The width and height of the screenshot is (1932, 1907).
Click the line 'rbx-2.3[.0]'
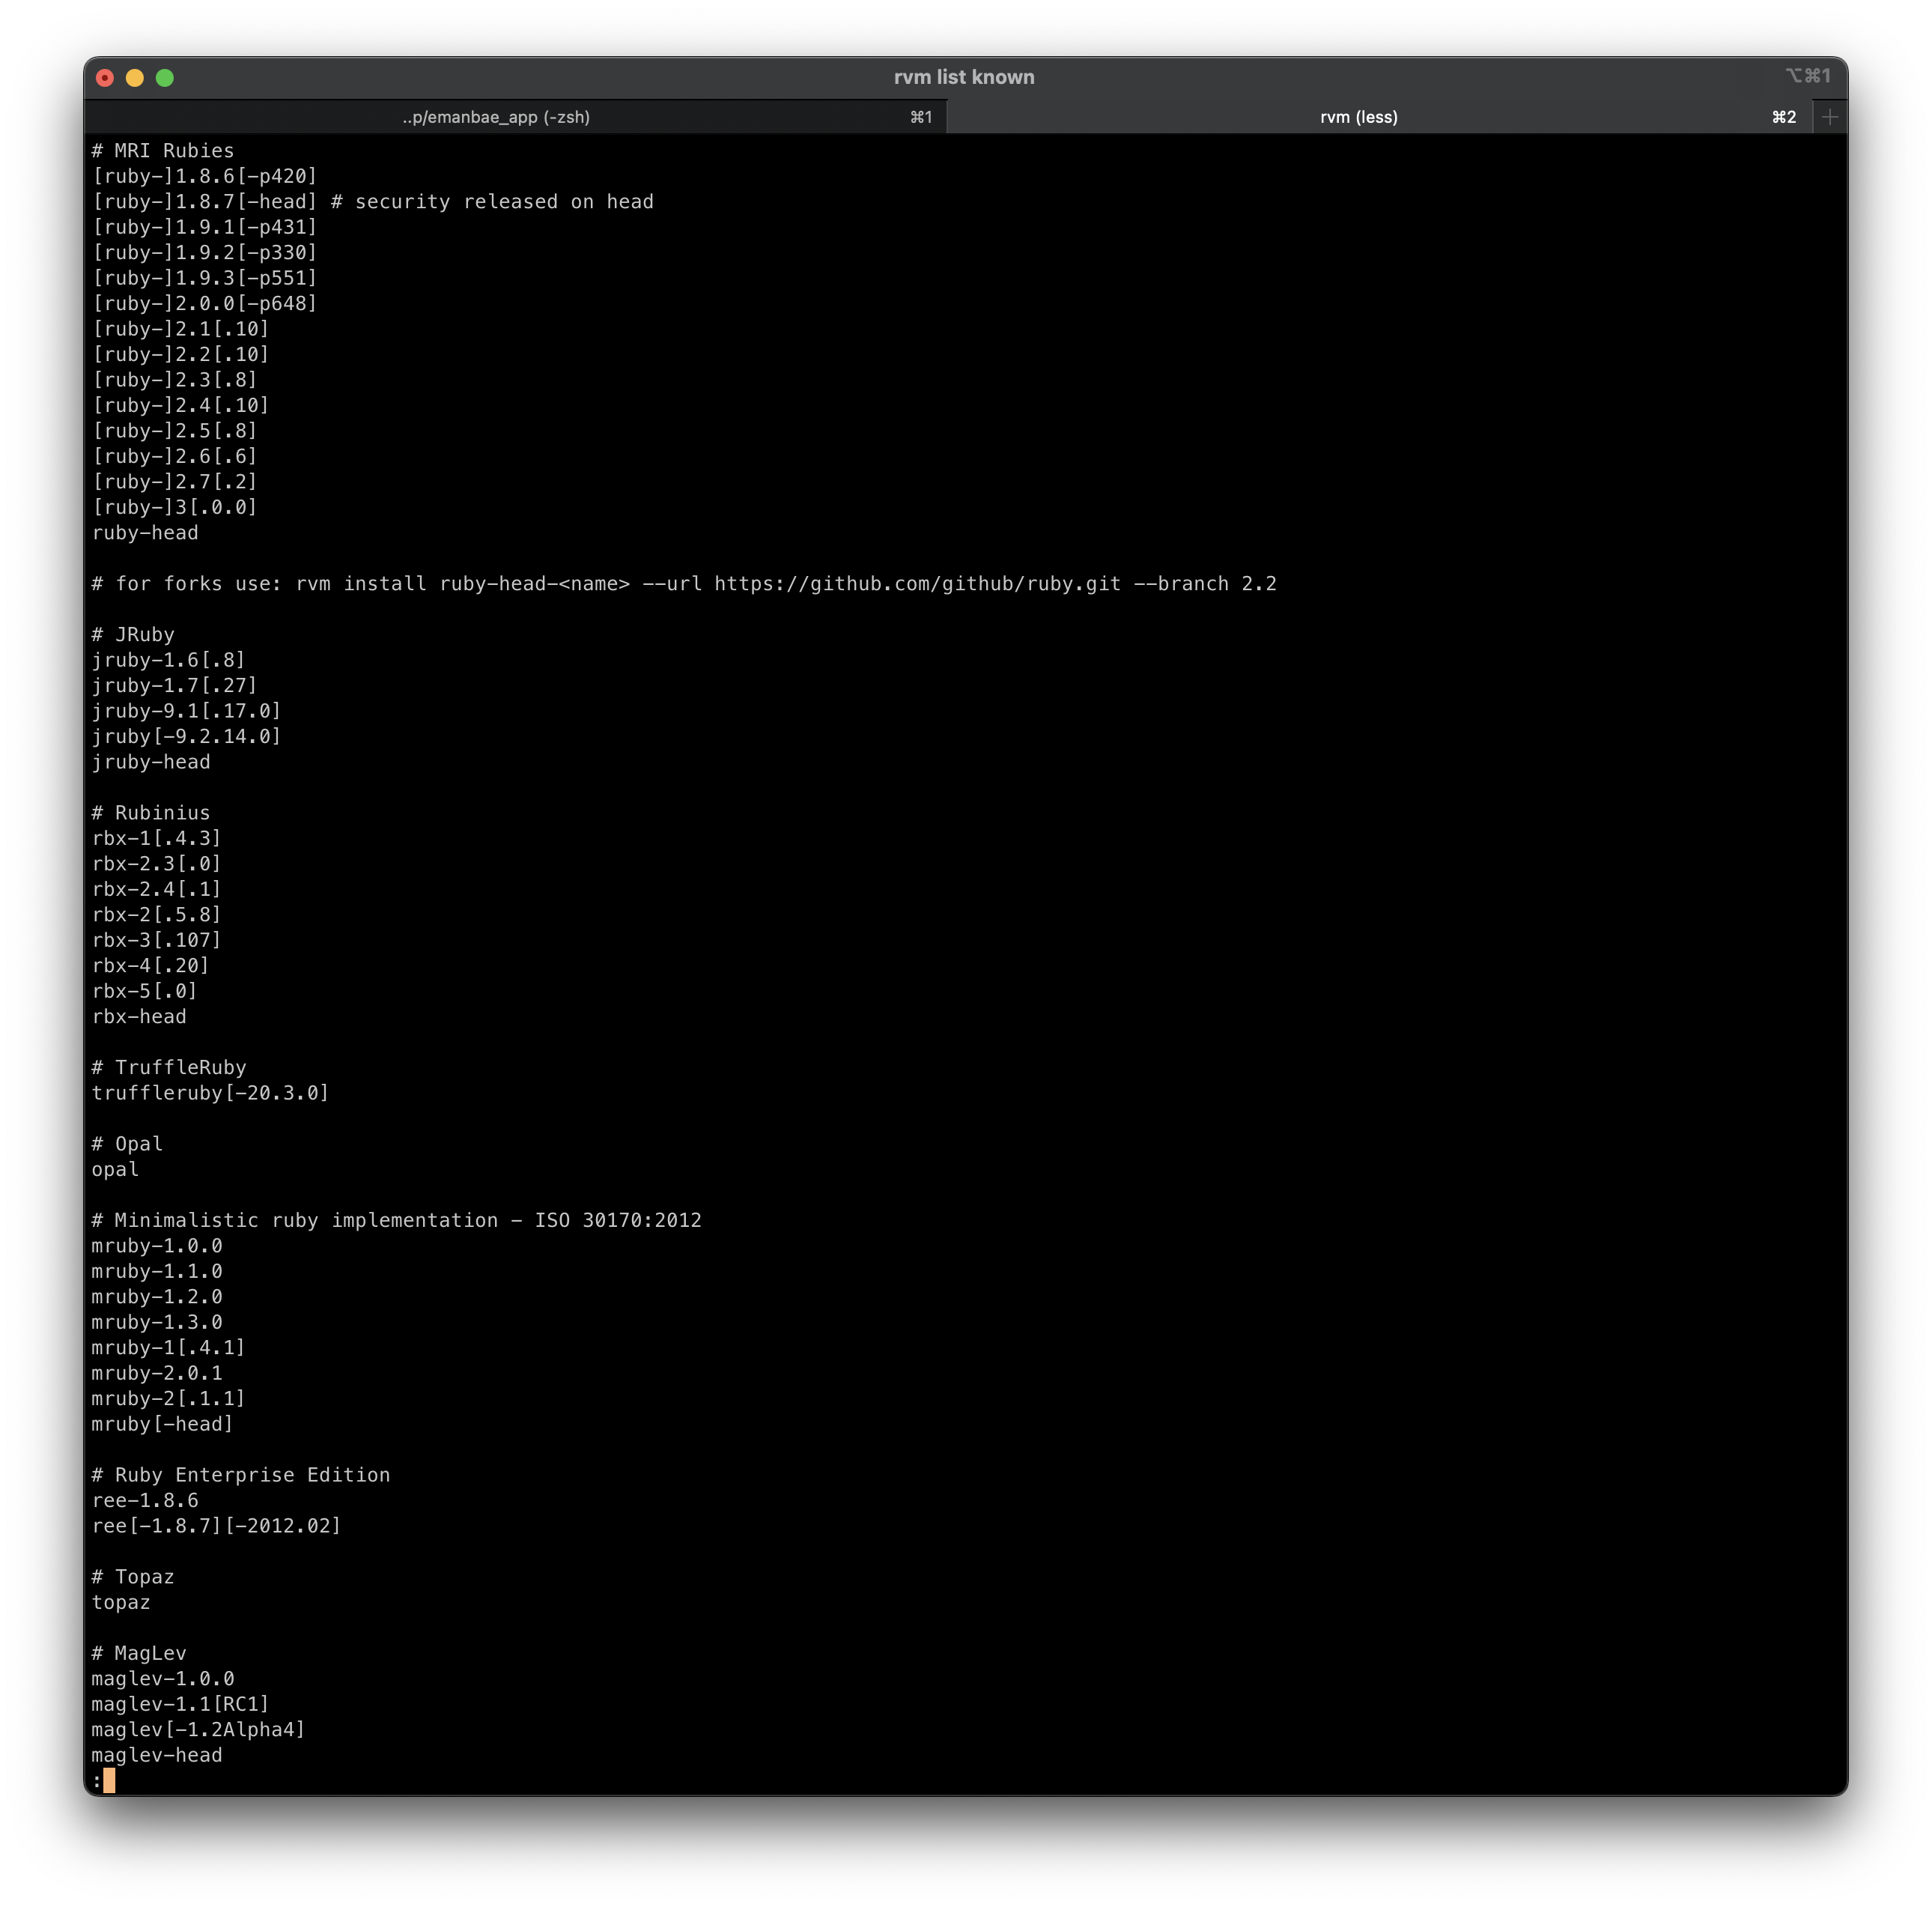point(157,865)
